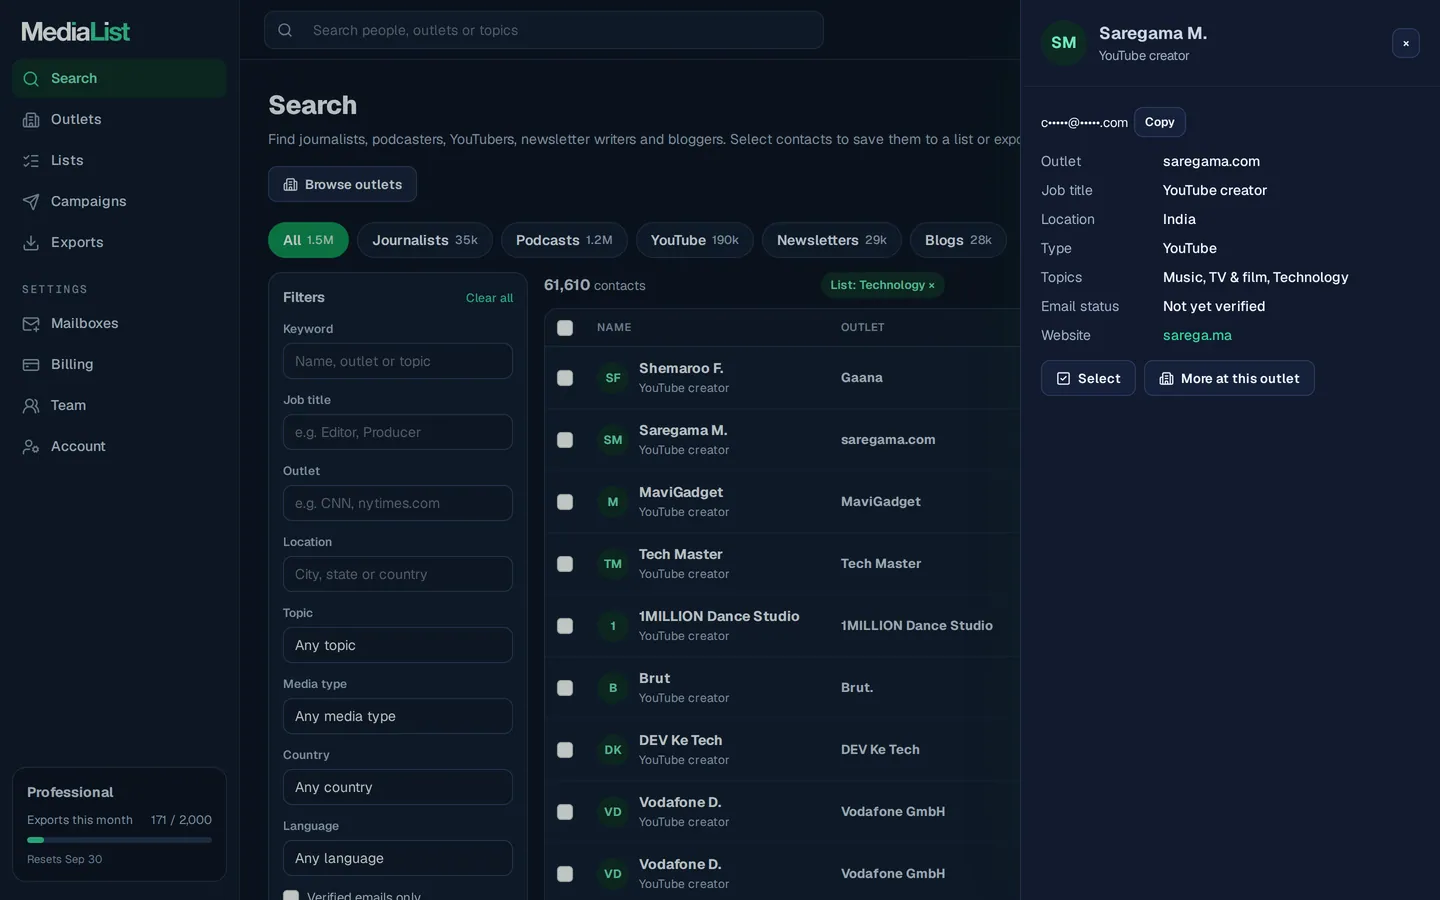Click the Exports download icon

tap(31, 243)
